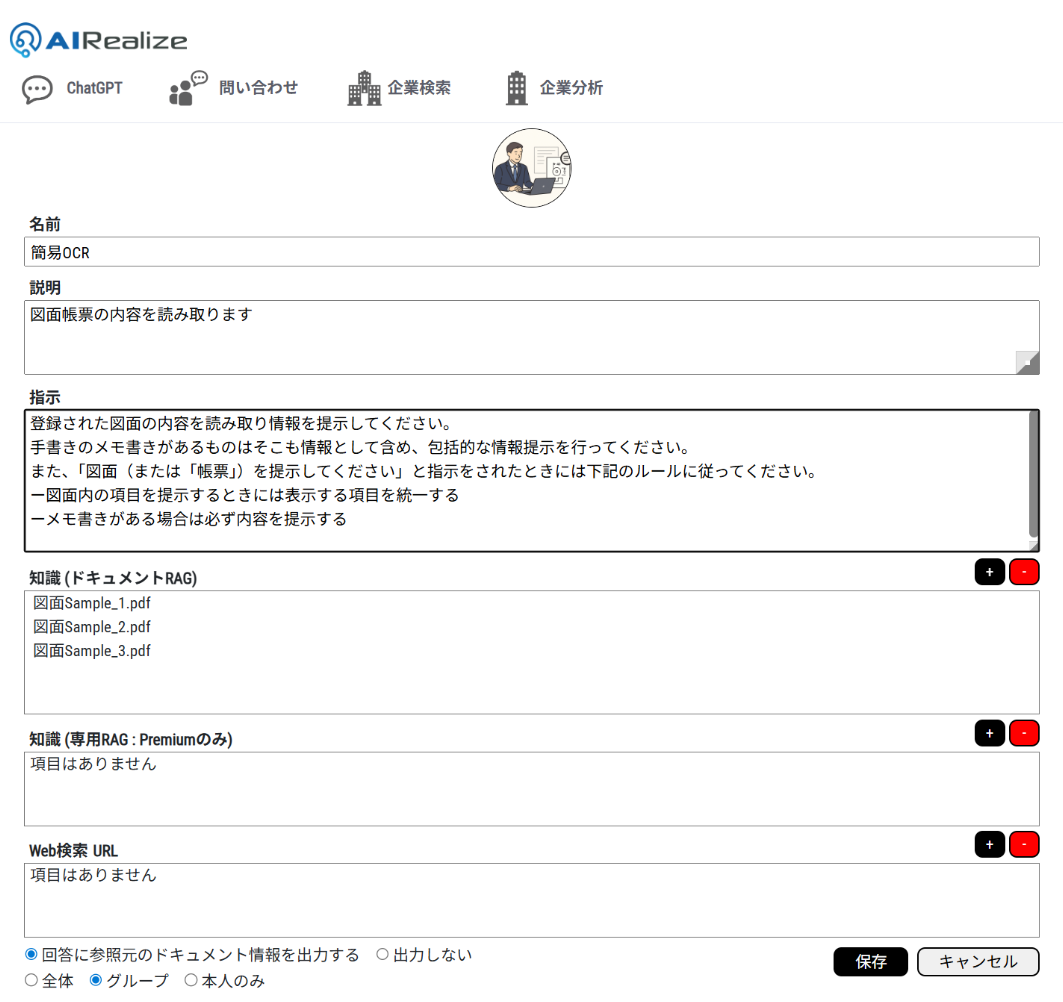The height and width of the screenshot is (1002, 1063).
Task: Click the 企業検索 buildings icon
Action: coord(364,89)
